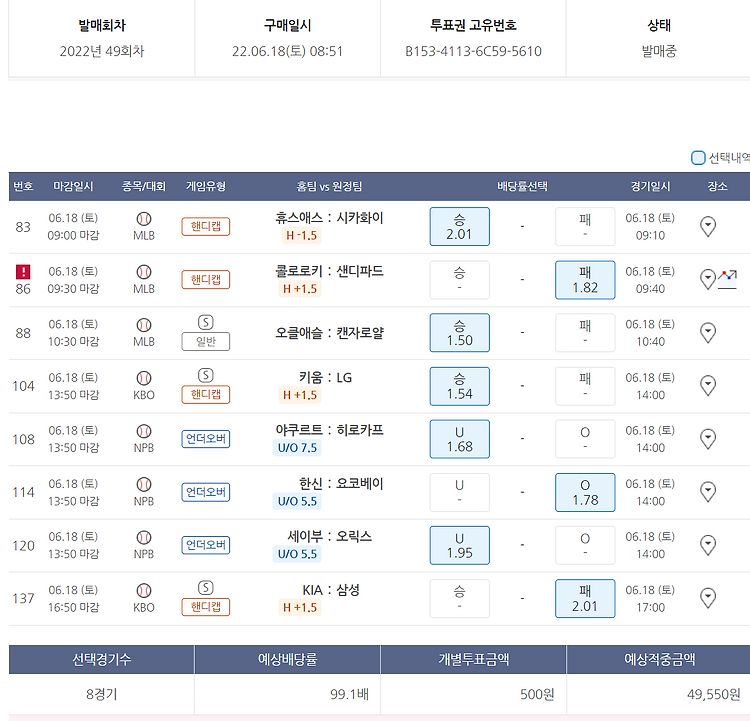Select 승 1.50 odds for match 88

click(x=459, y=333)
